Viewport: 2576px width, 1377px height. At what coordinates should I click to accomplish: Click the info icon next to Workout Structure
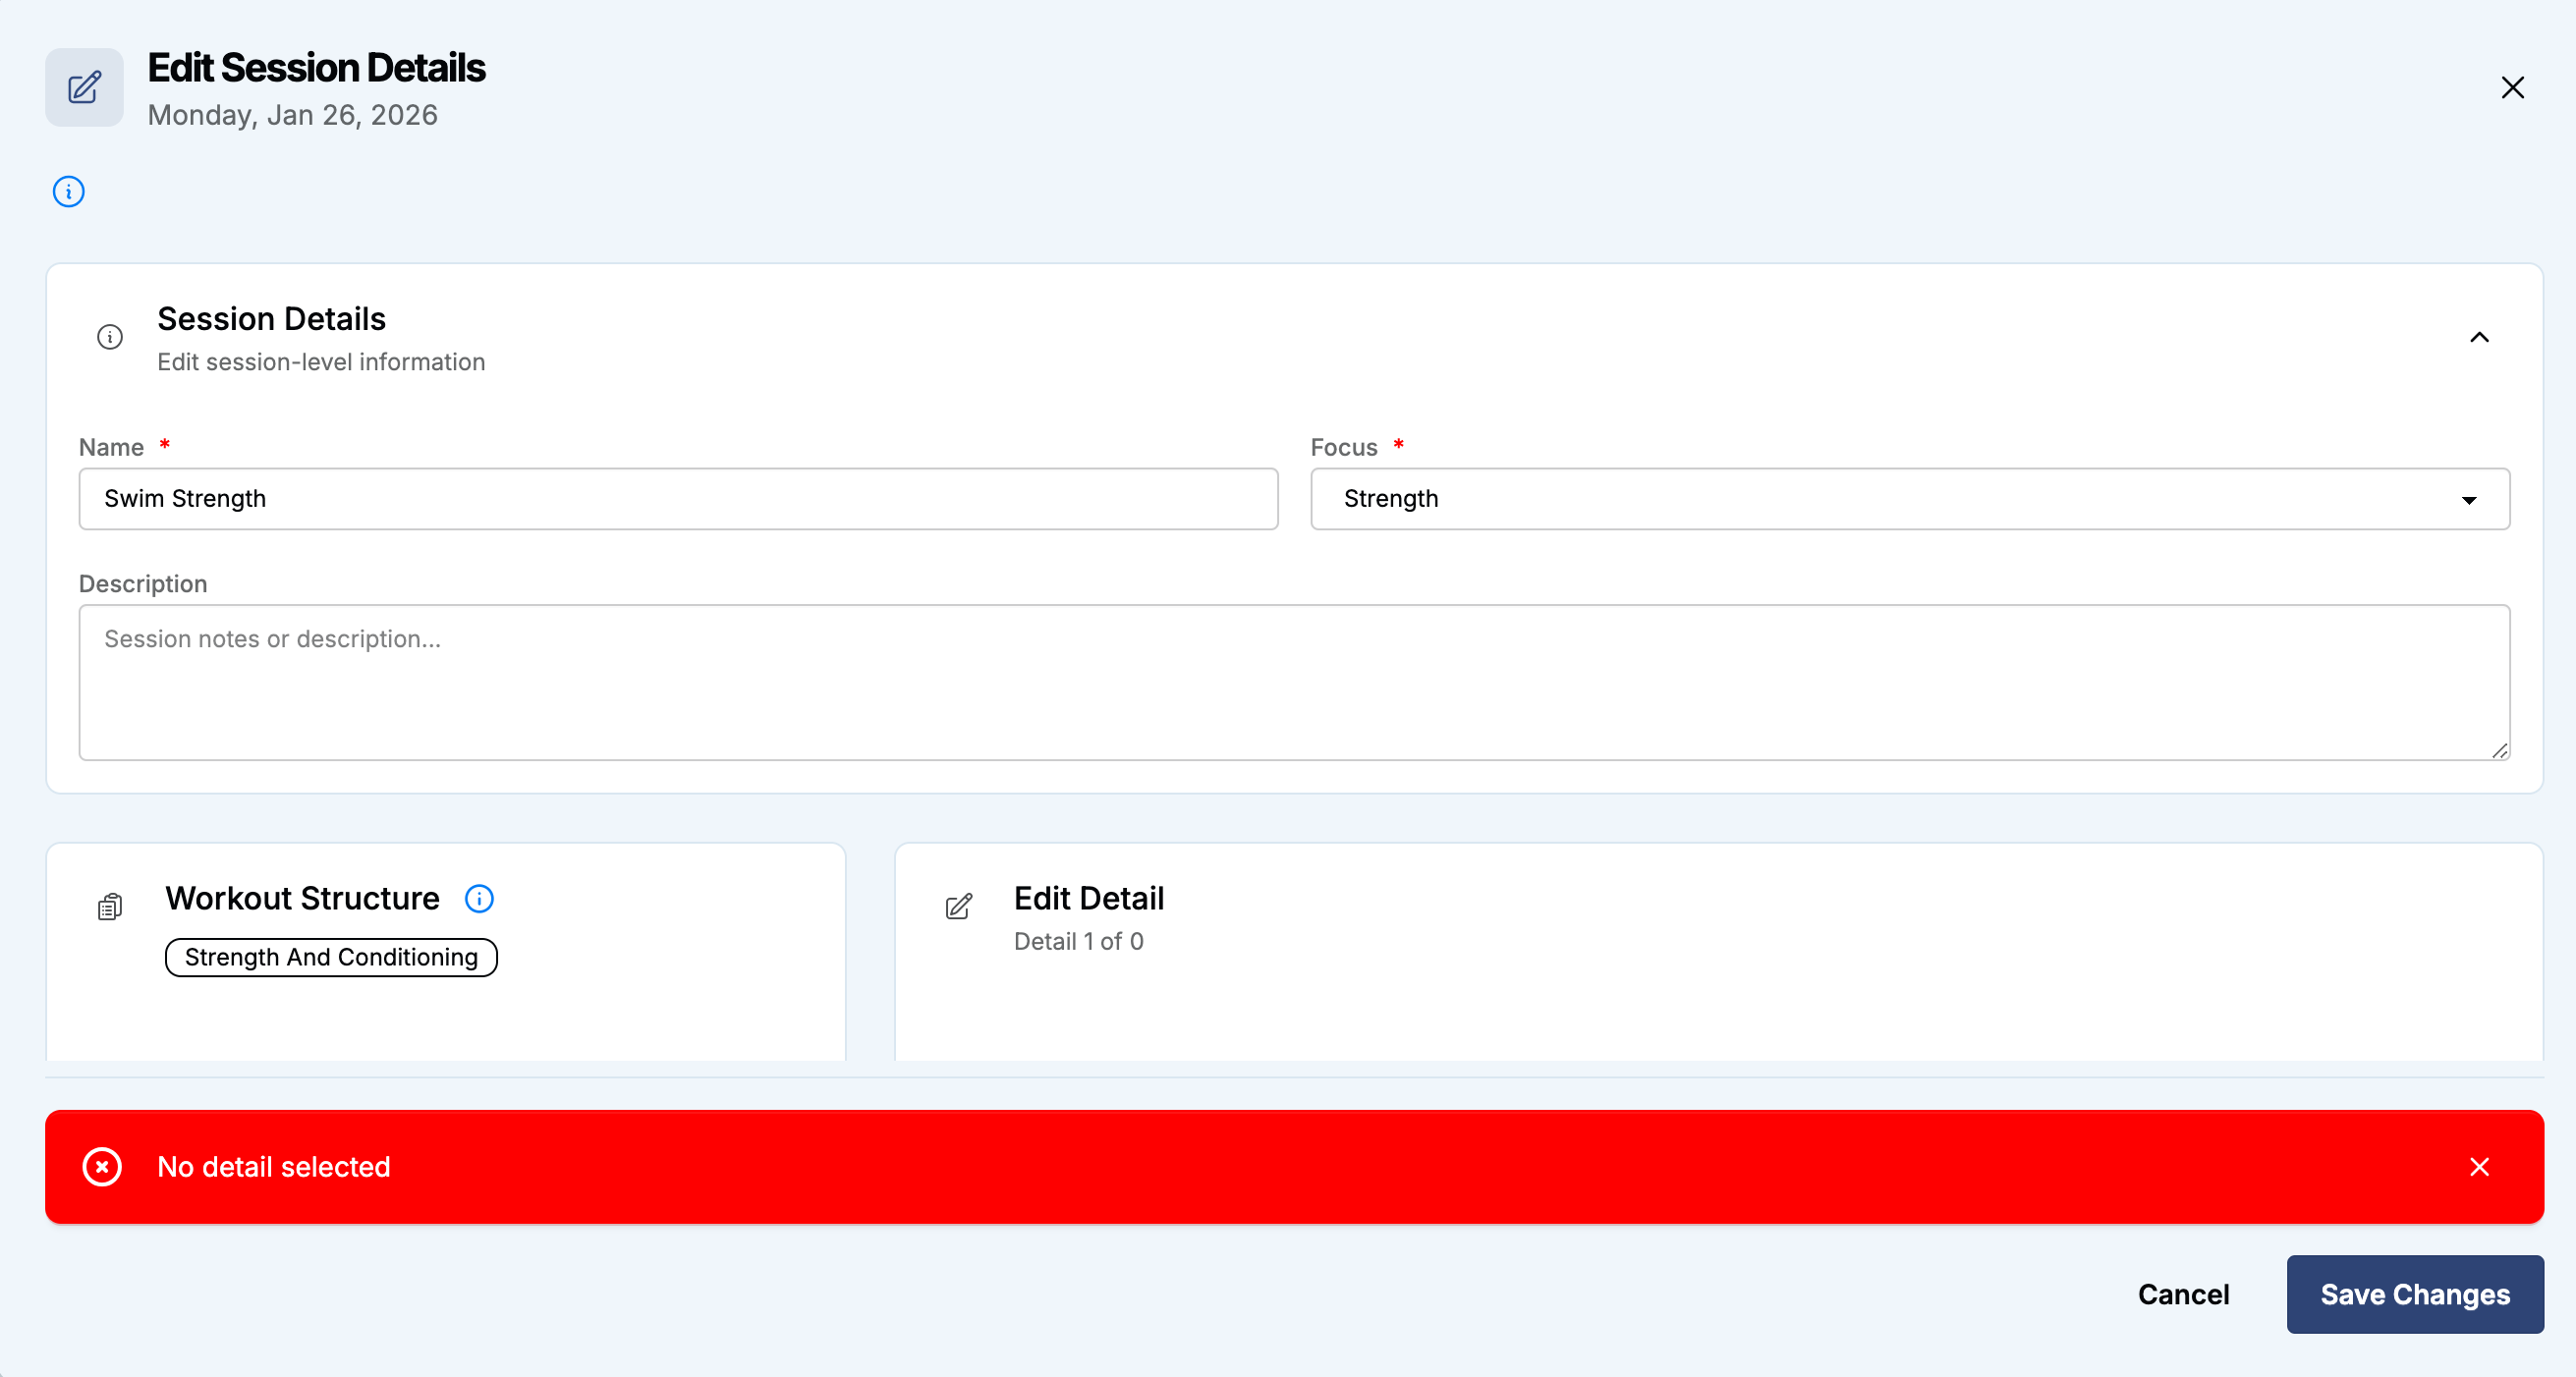pyautogui.click(x=479, y=898)
